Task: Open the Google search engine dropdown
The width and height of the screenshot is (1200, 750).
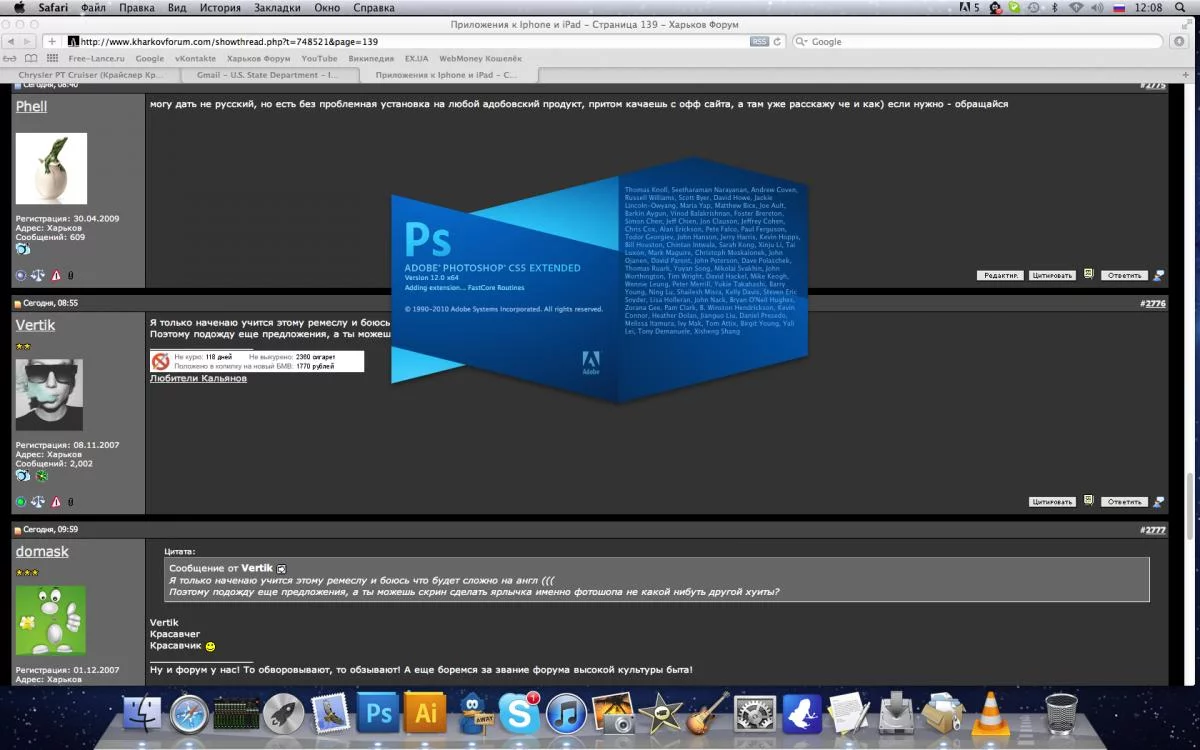Action: click(x=802, y=42)
